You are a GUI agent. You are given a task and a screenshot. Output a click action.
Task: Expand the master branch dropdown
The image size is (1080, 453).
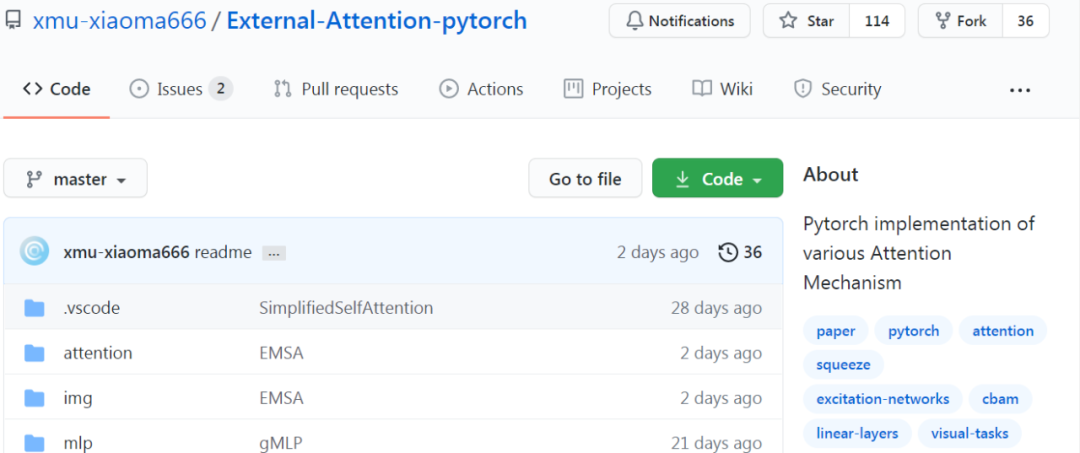tap(76, 178)
